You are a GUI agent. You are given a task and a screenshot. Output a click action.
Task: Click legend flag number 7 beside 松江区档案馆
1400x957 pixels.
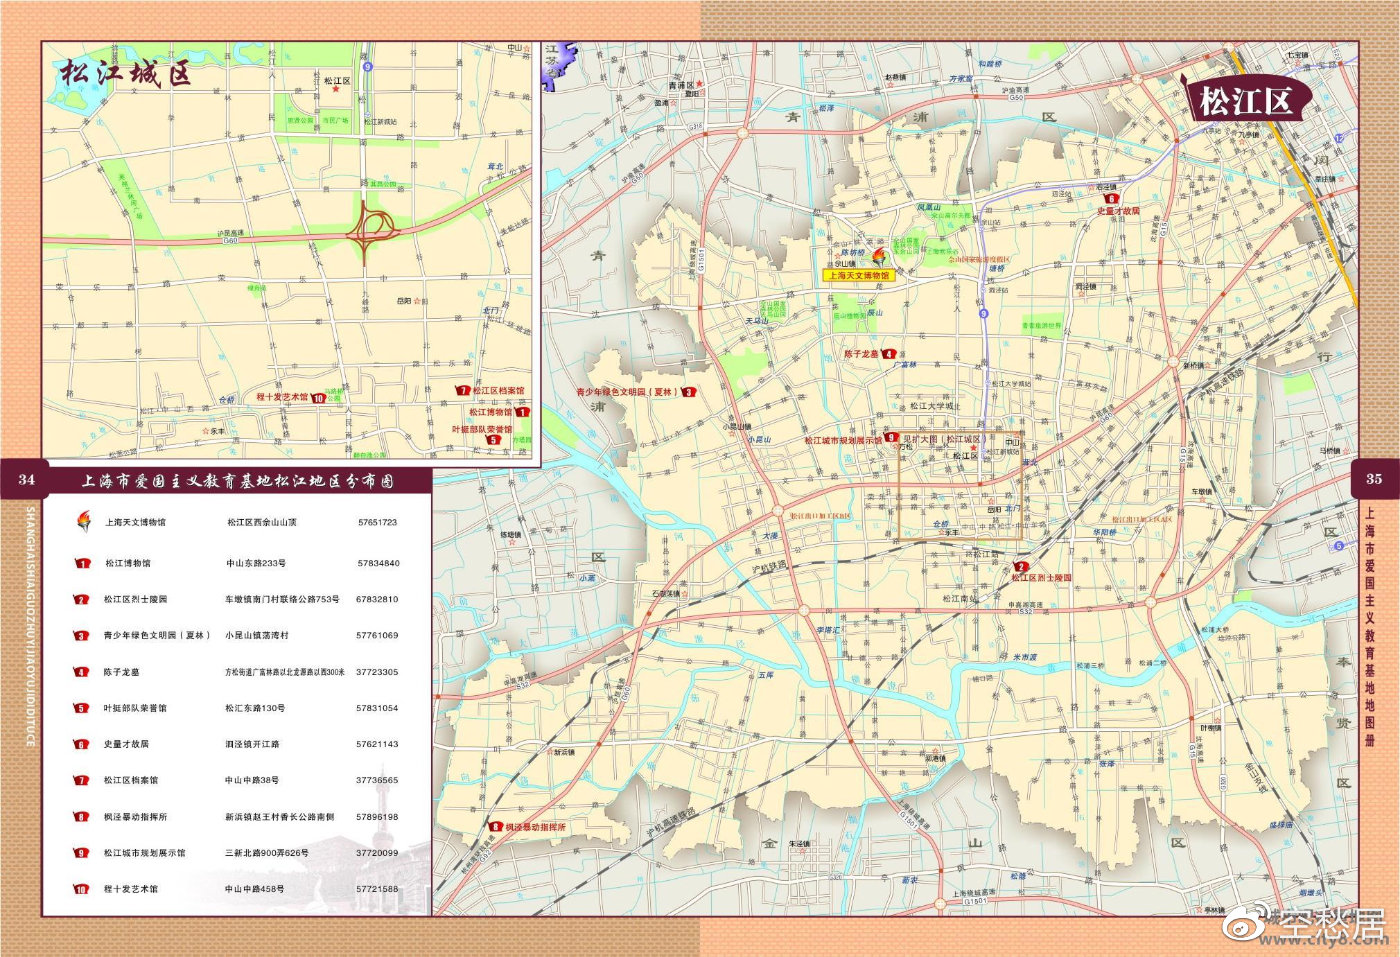pos(82,780)
